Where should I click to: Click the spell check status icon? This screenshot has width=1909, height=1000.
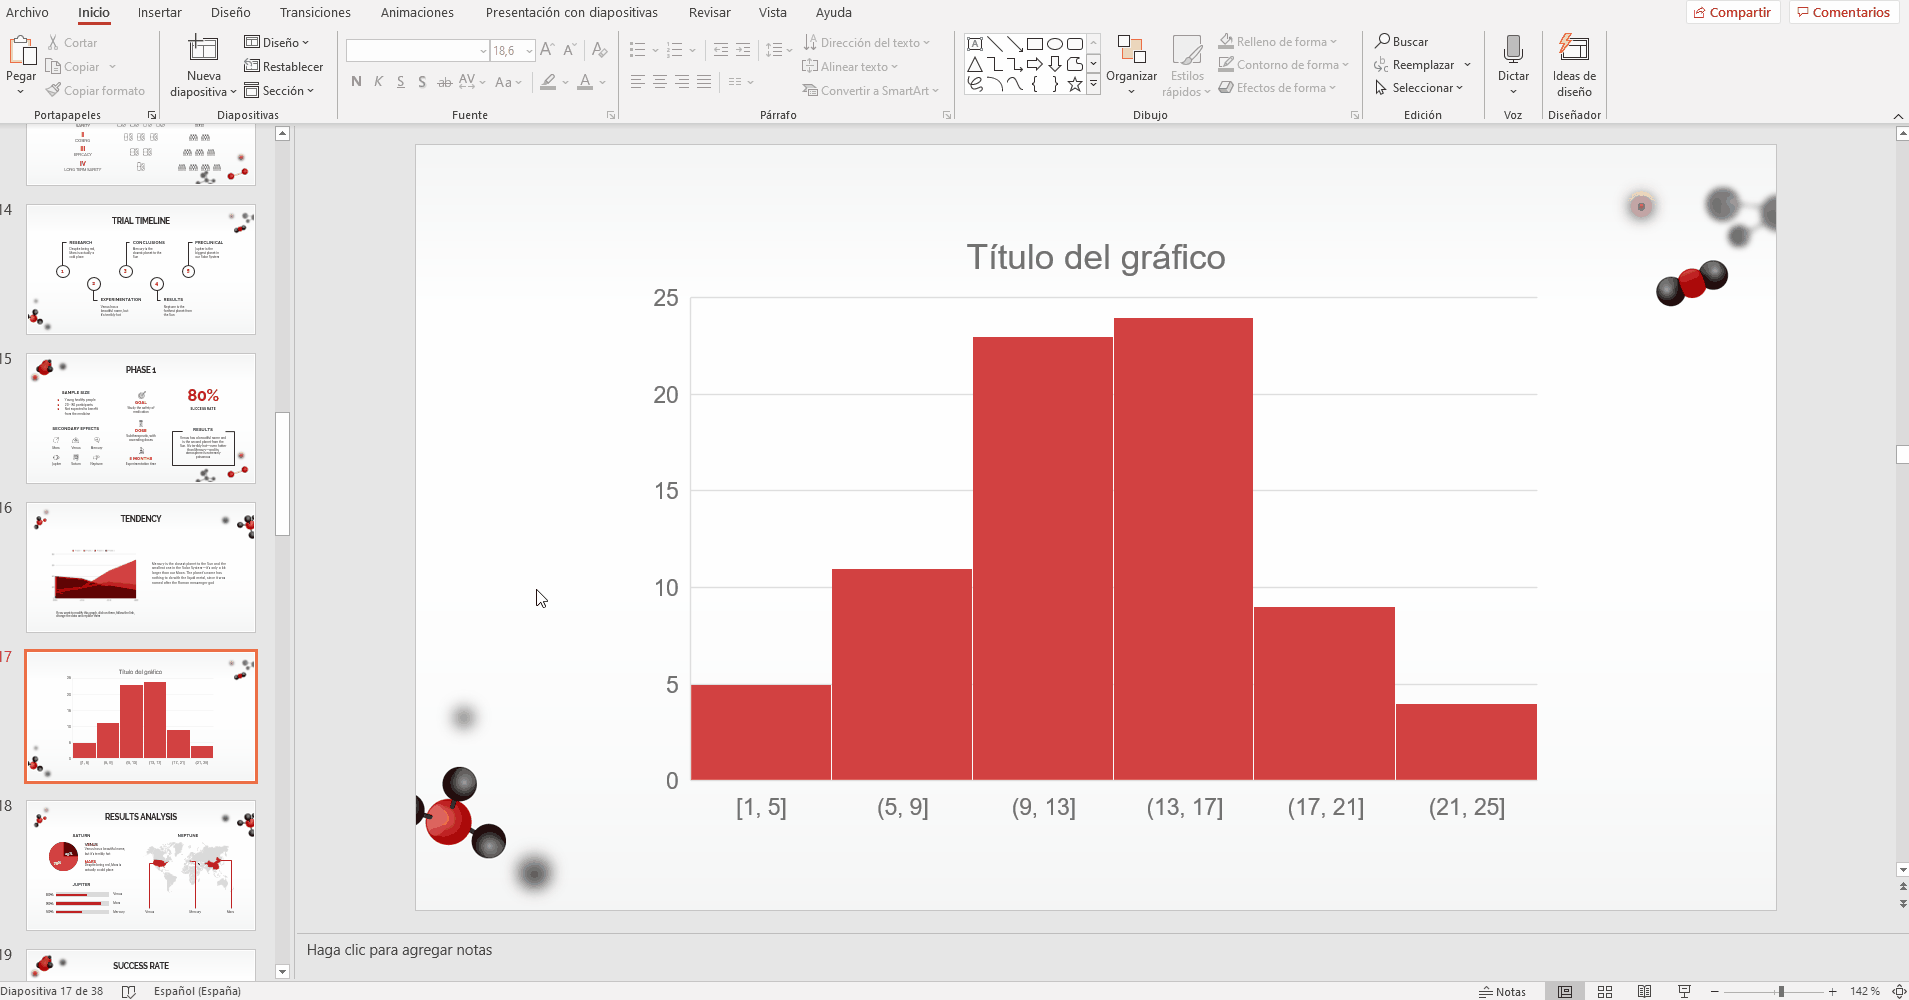[128, 991]
